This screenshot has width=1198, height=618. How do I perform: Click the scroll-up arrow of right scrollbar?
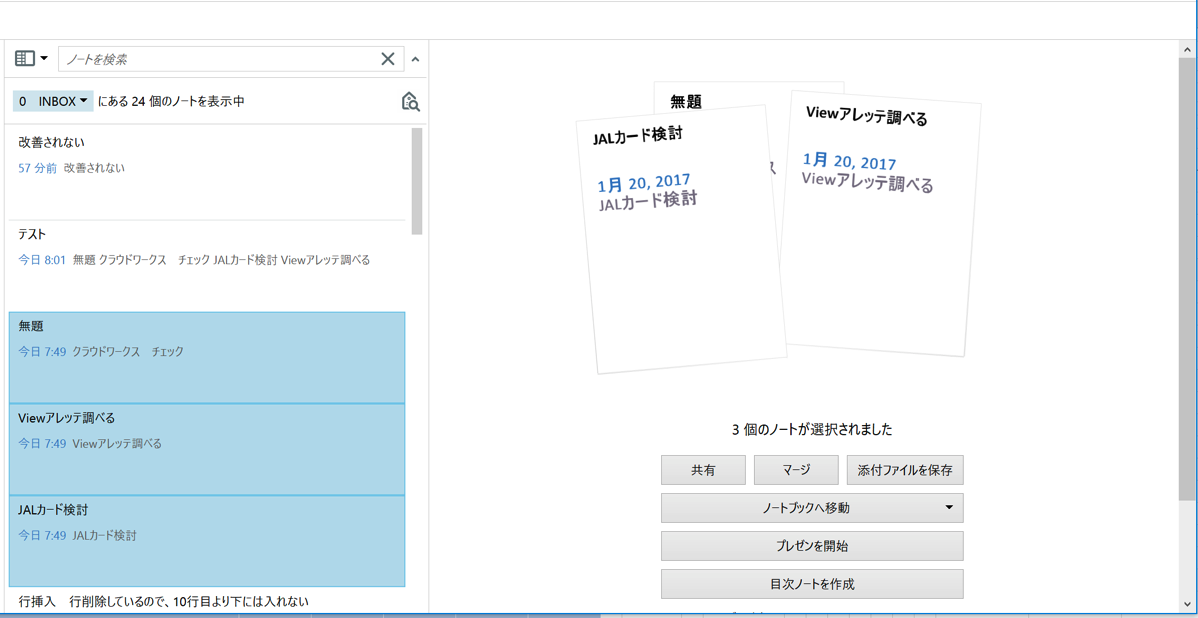point(1185,48)
